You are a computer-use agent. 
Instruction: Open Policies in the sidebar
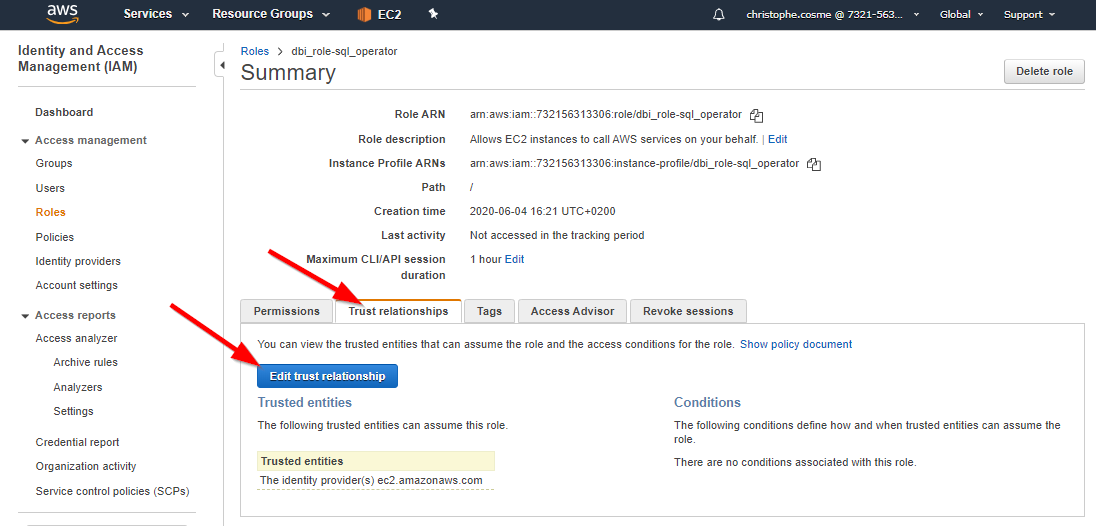click(55, 238)
